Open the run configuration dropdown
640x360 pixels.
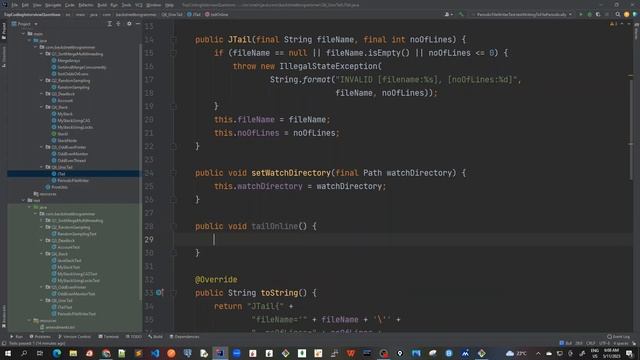pyautogui.click(x=522, y=14)
